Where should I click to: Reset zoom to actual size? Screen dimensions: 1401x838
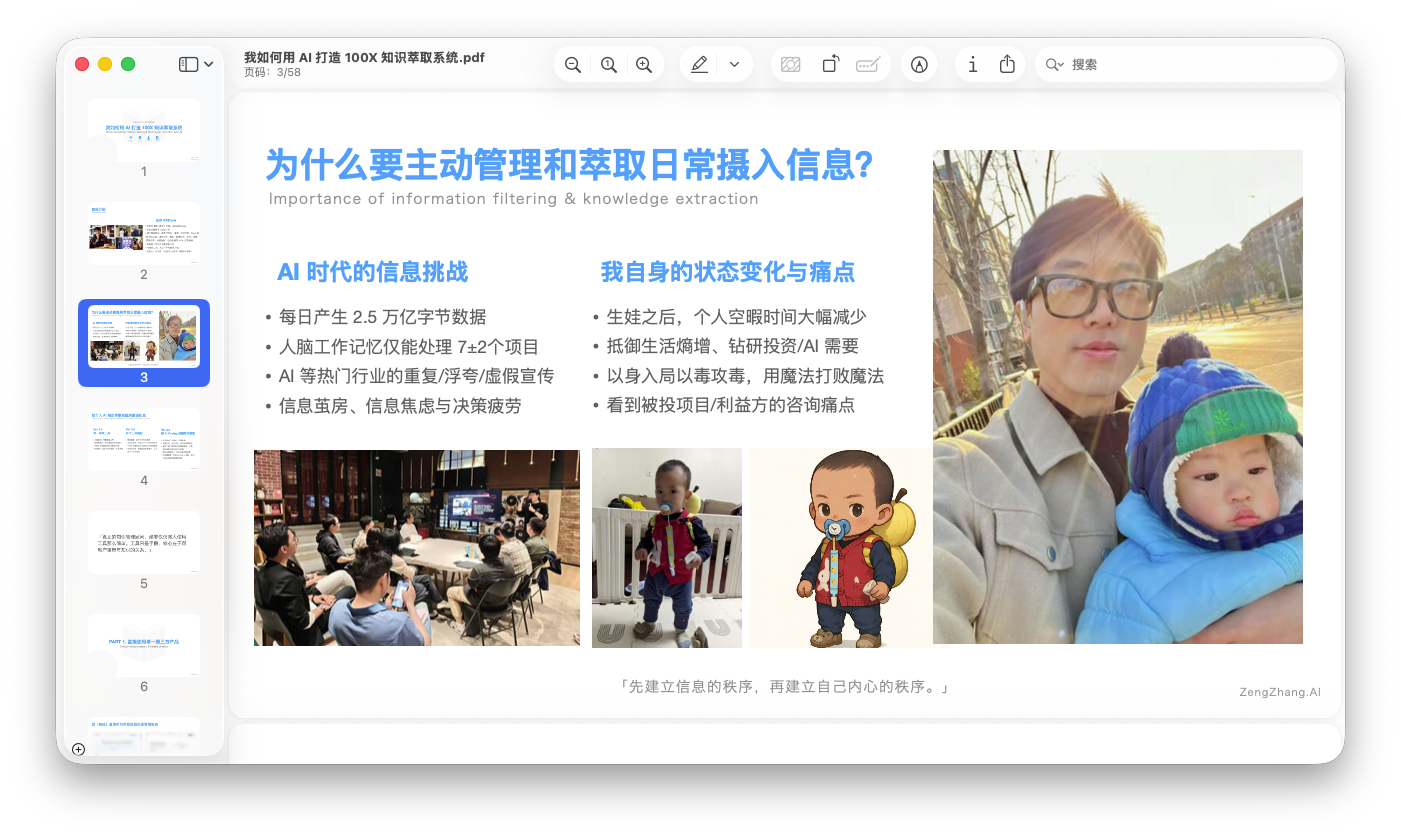coord(608,65)
